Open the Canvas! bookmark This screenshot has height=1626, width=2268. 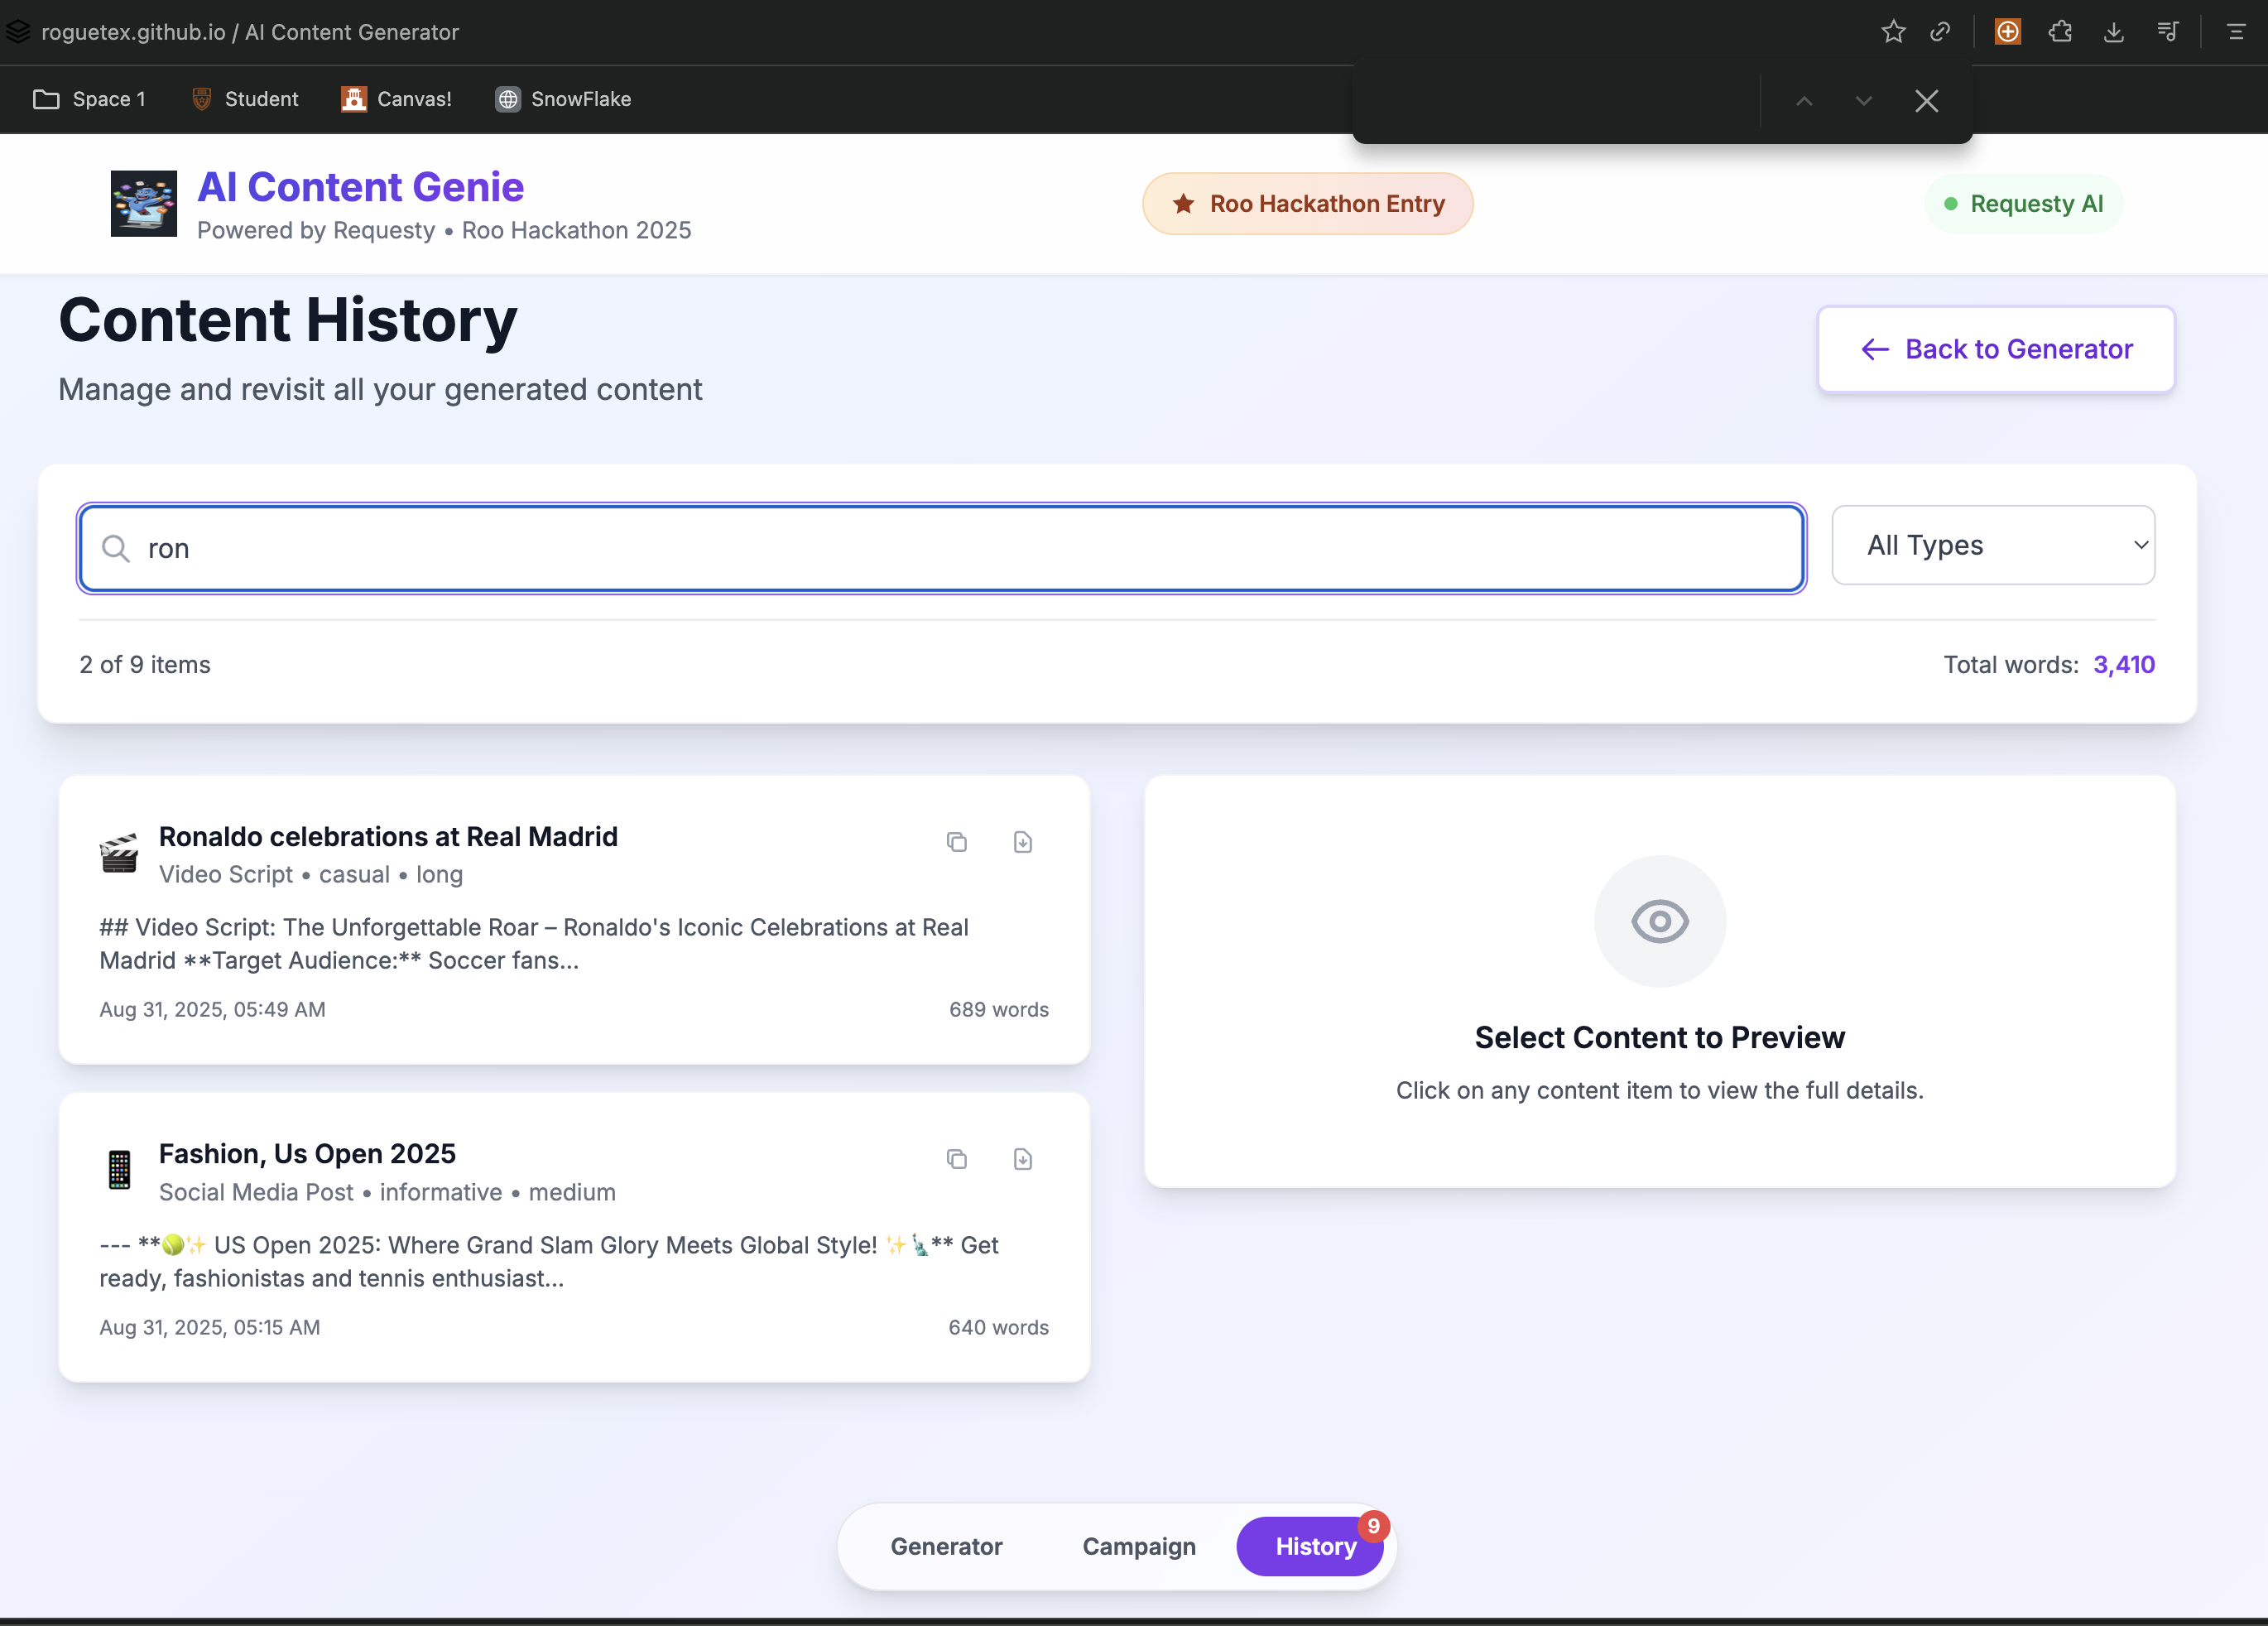tap(397, 99)
